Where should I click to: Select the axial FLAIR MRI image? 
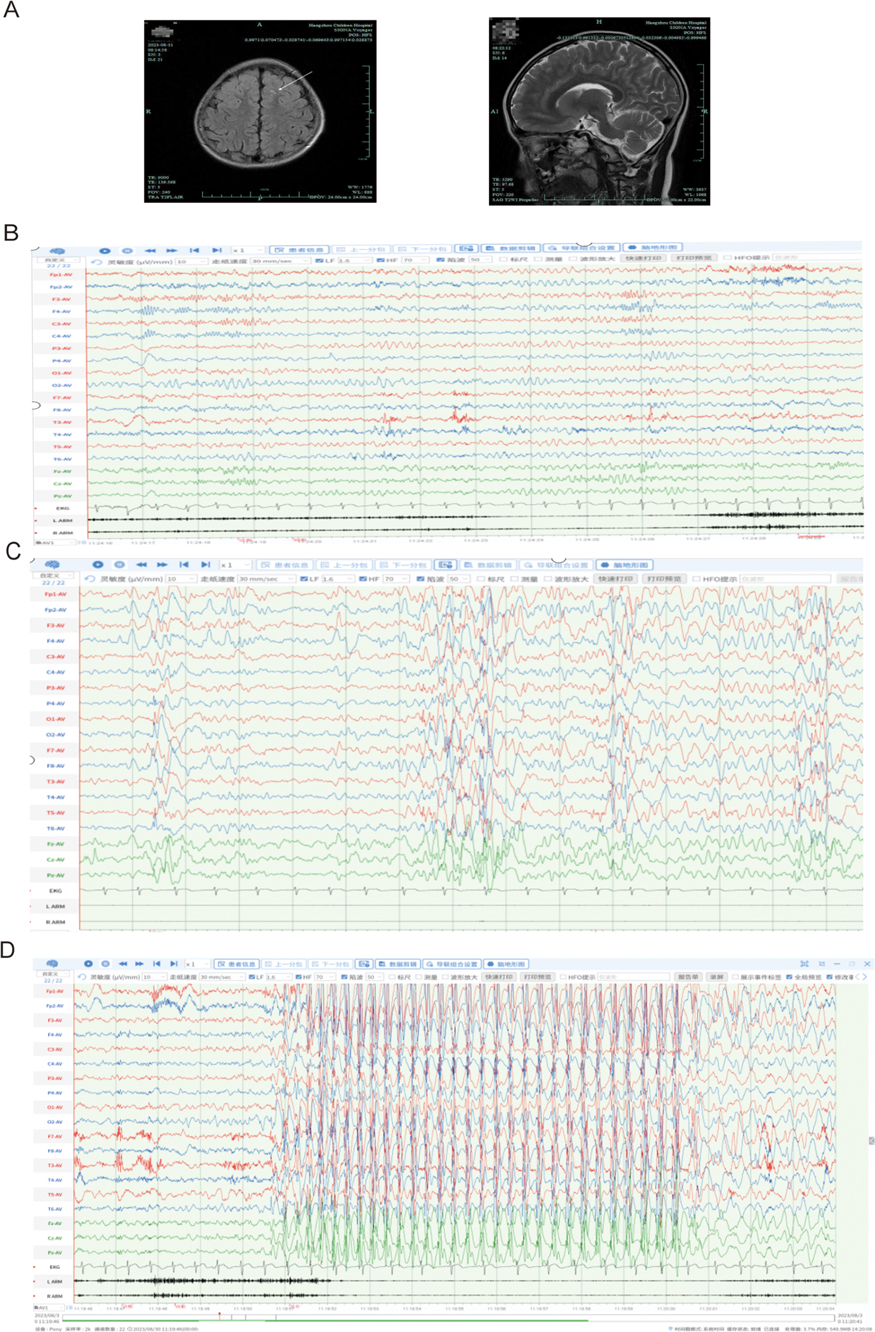pos(260,111)
